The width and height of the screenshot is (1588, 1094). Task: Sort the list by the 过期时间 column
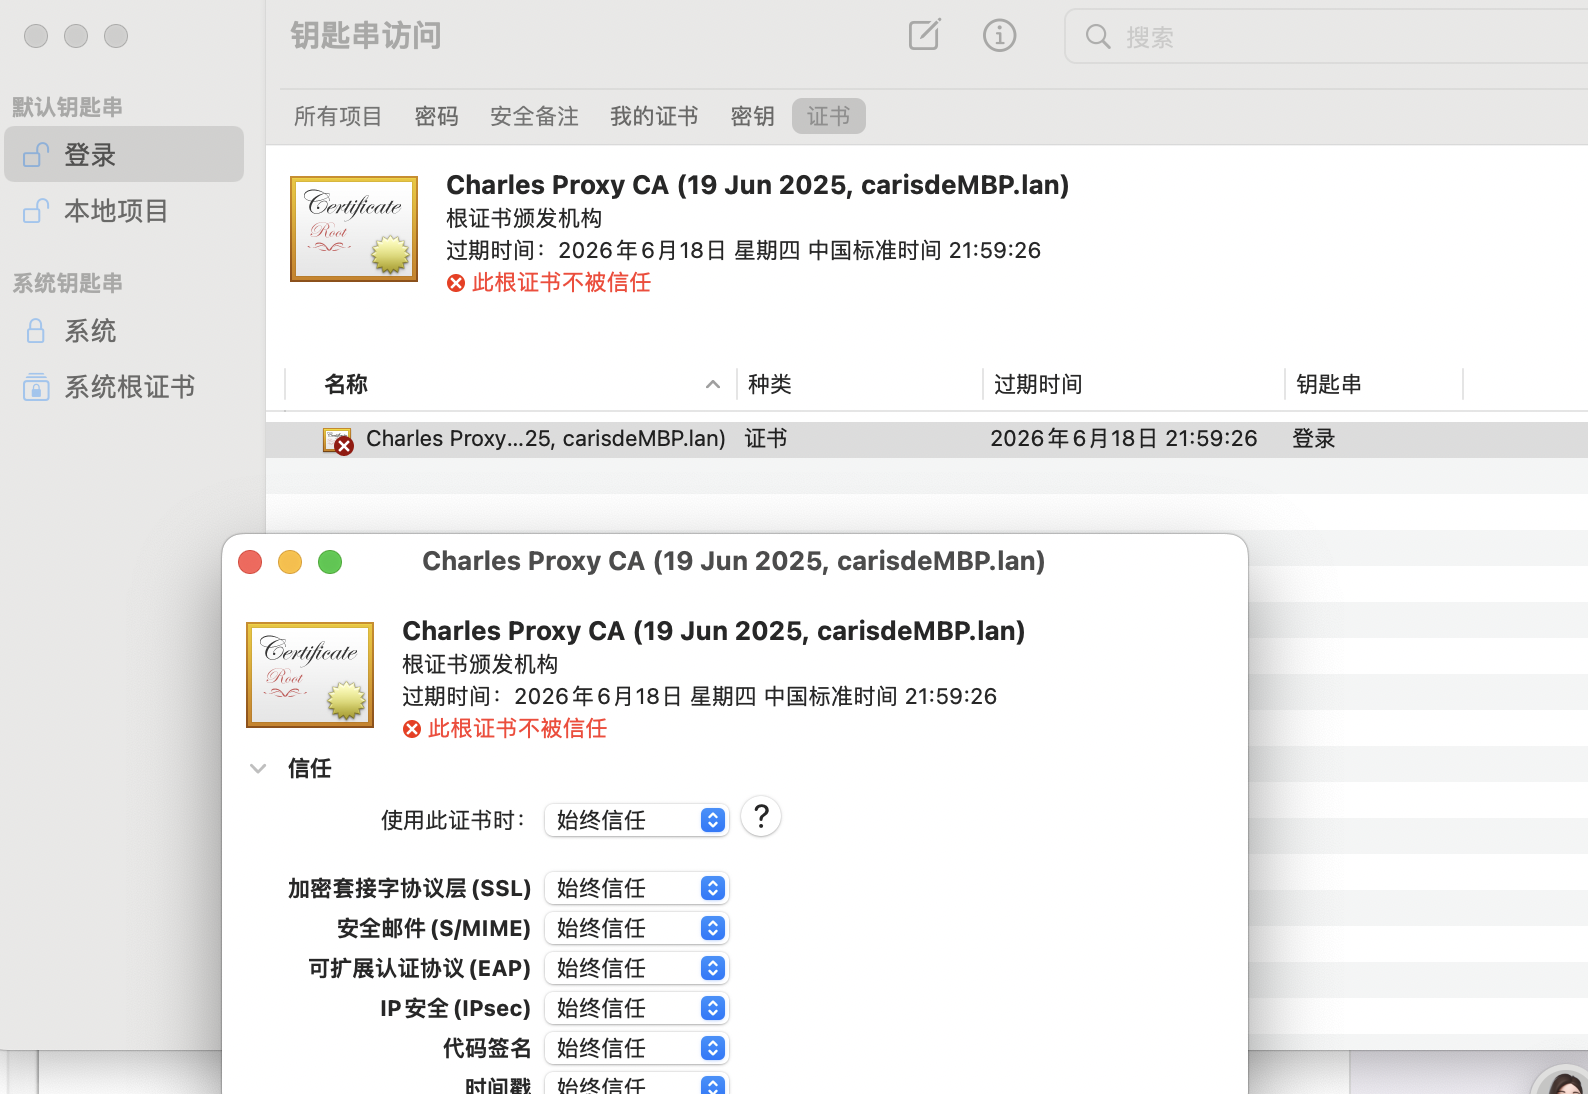click(1038, 384)
